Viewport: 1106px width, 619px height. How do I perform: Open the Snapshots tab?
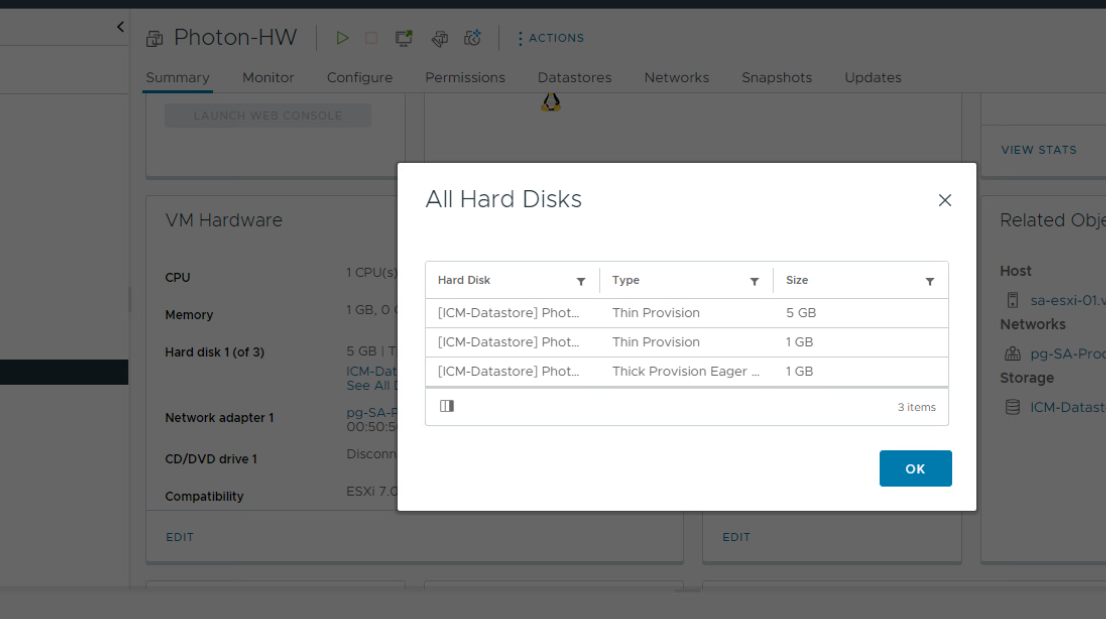tap(777, 78)
